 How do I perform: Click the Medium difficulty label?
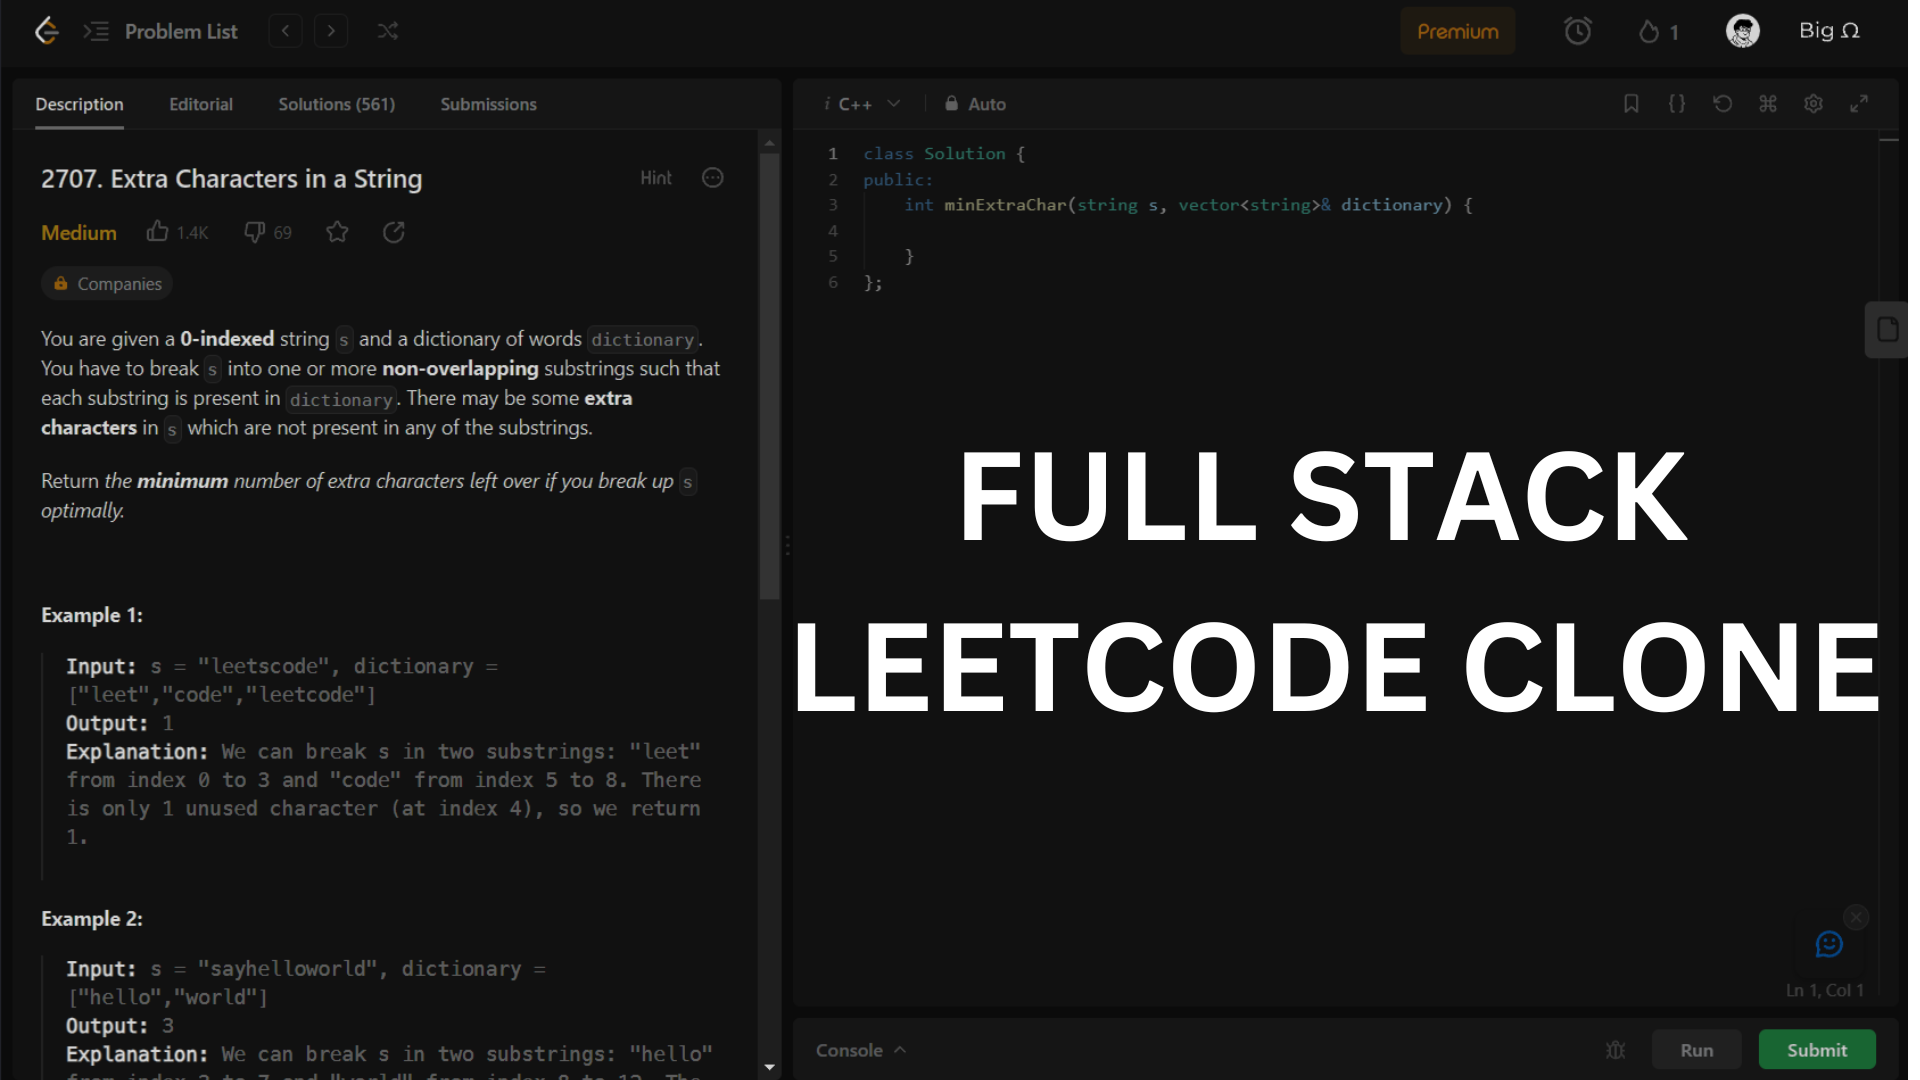pos(79,233)
